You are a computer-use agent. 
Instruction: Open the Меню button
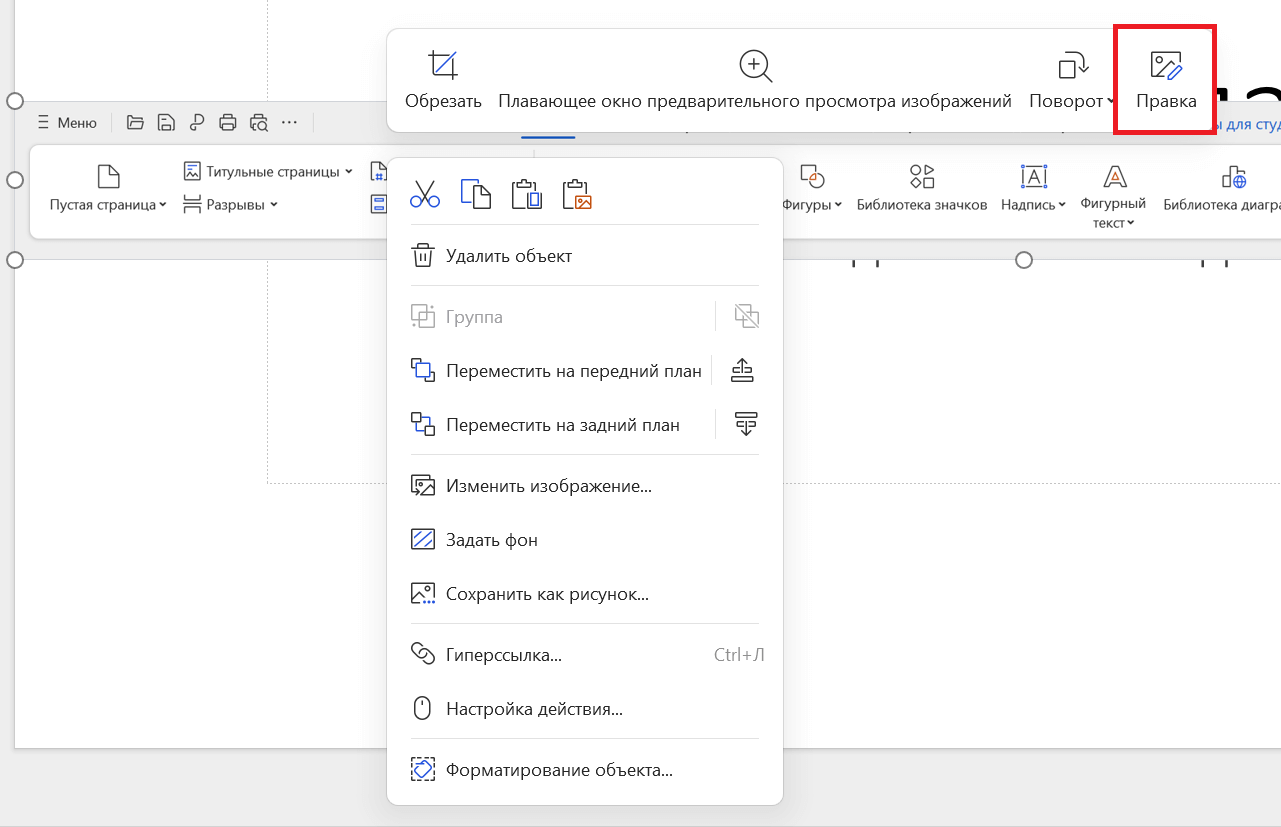point(66,121)
